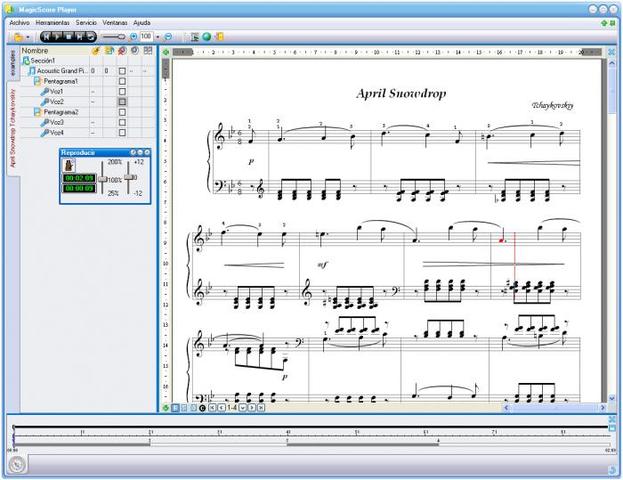This screenshot has width=623, height=480.
Task: Go to the first page with the |< button
Action: coord(213,408)
